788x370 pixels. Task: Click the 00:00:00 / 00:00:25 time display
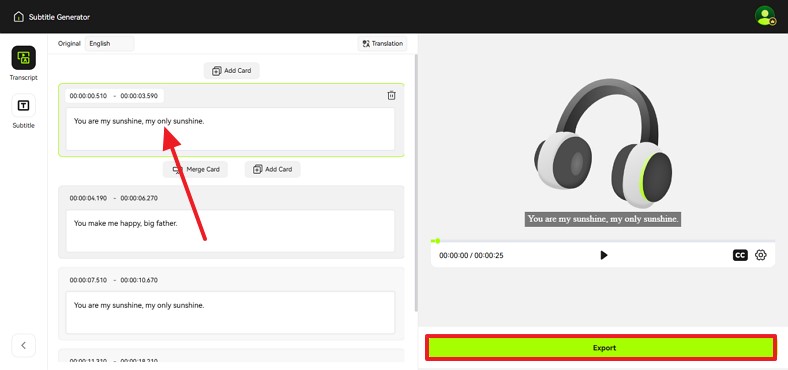pos(471,255)
